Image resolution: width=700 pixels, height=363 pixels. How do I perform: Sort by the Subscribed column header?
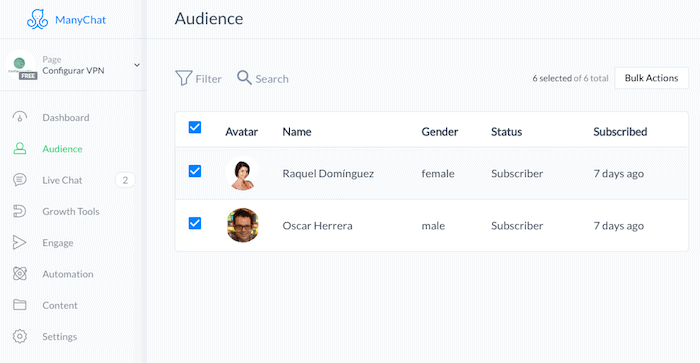(620, 132)
